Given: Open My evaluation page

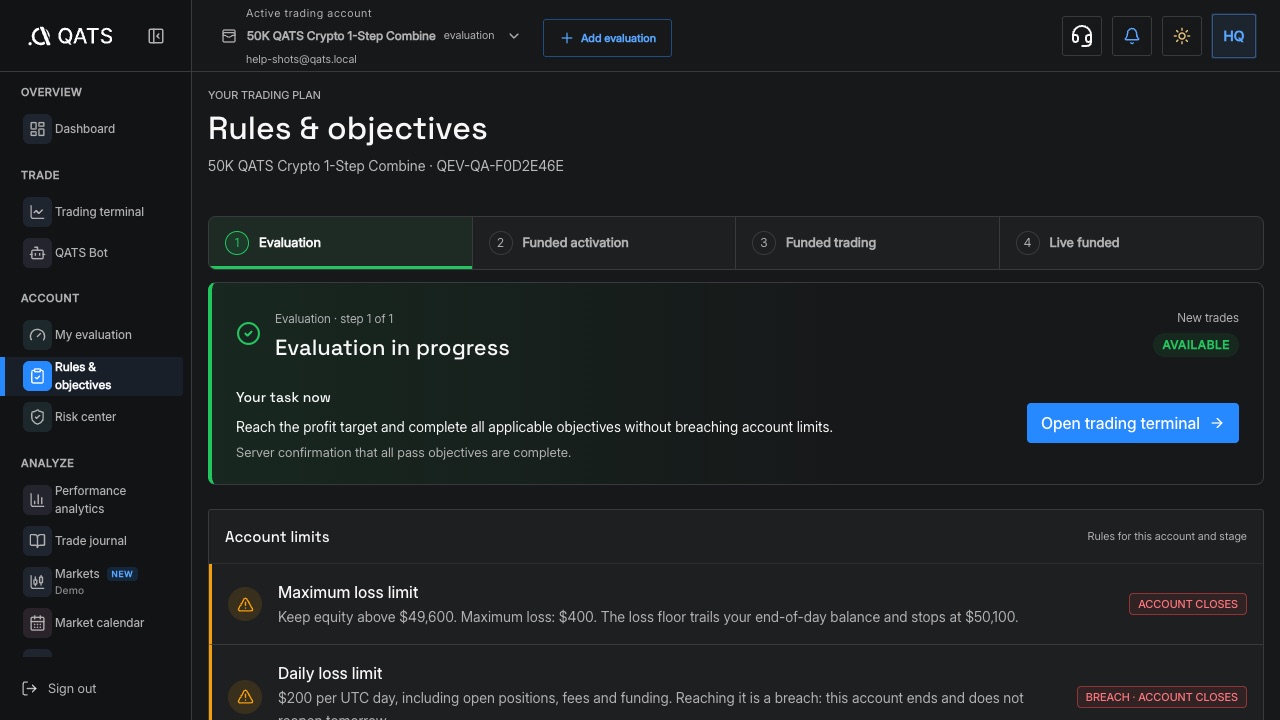Looking at the screenshot, I should pos(102,335).
